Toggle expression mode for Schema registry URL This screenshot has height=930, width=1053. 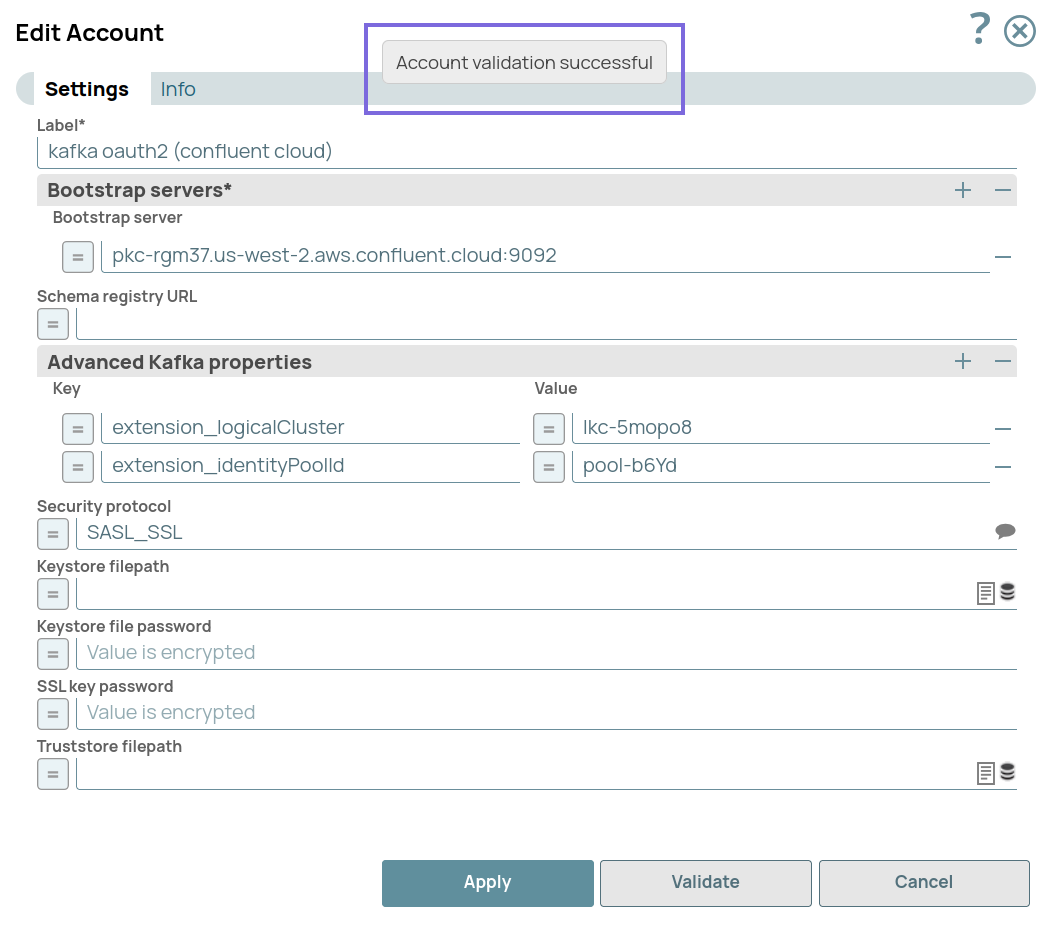click(53, 324)
